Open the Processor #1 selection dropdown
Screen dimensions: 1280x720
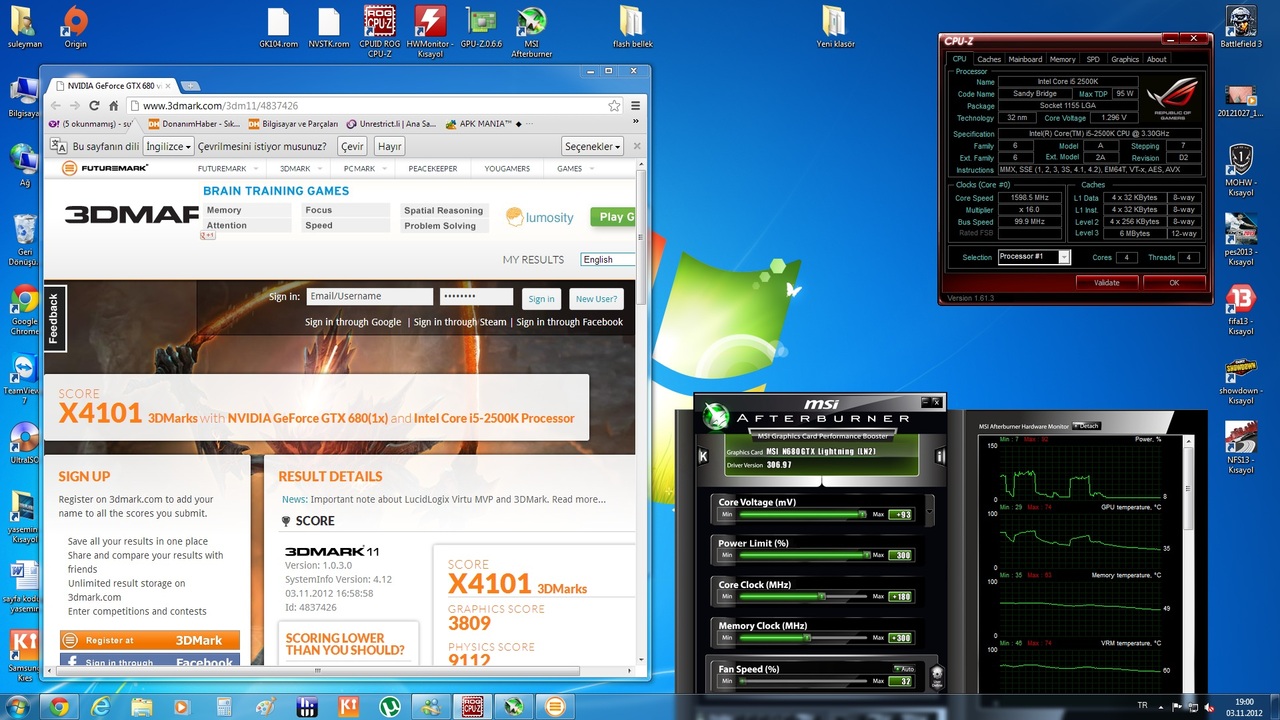[x=1034, y=257]
